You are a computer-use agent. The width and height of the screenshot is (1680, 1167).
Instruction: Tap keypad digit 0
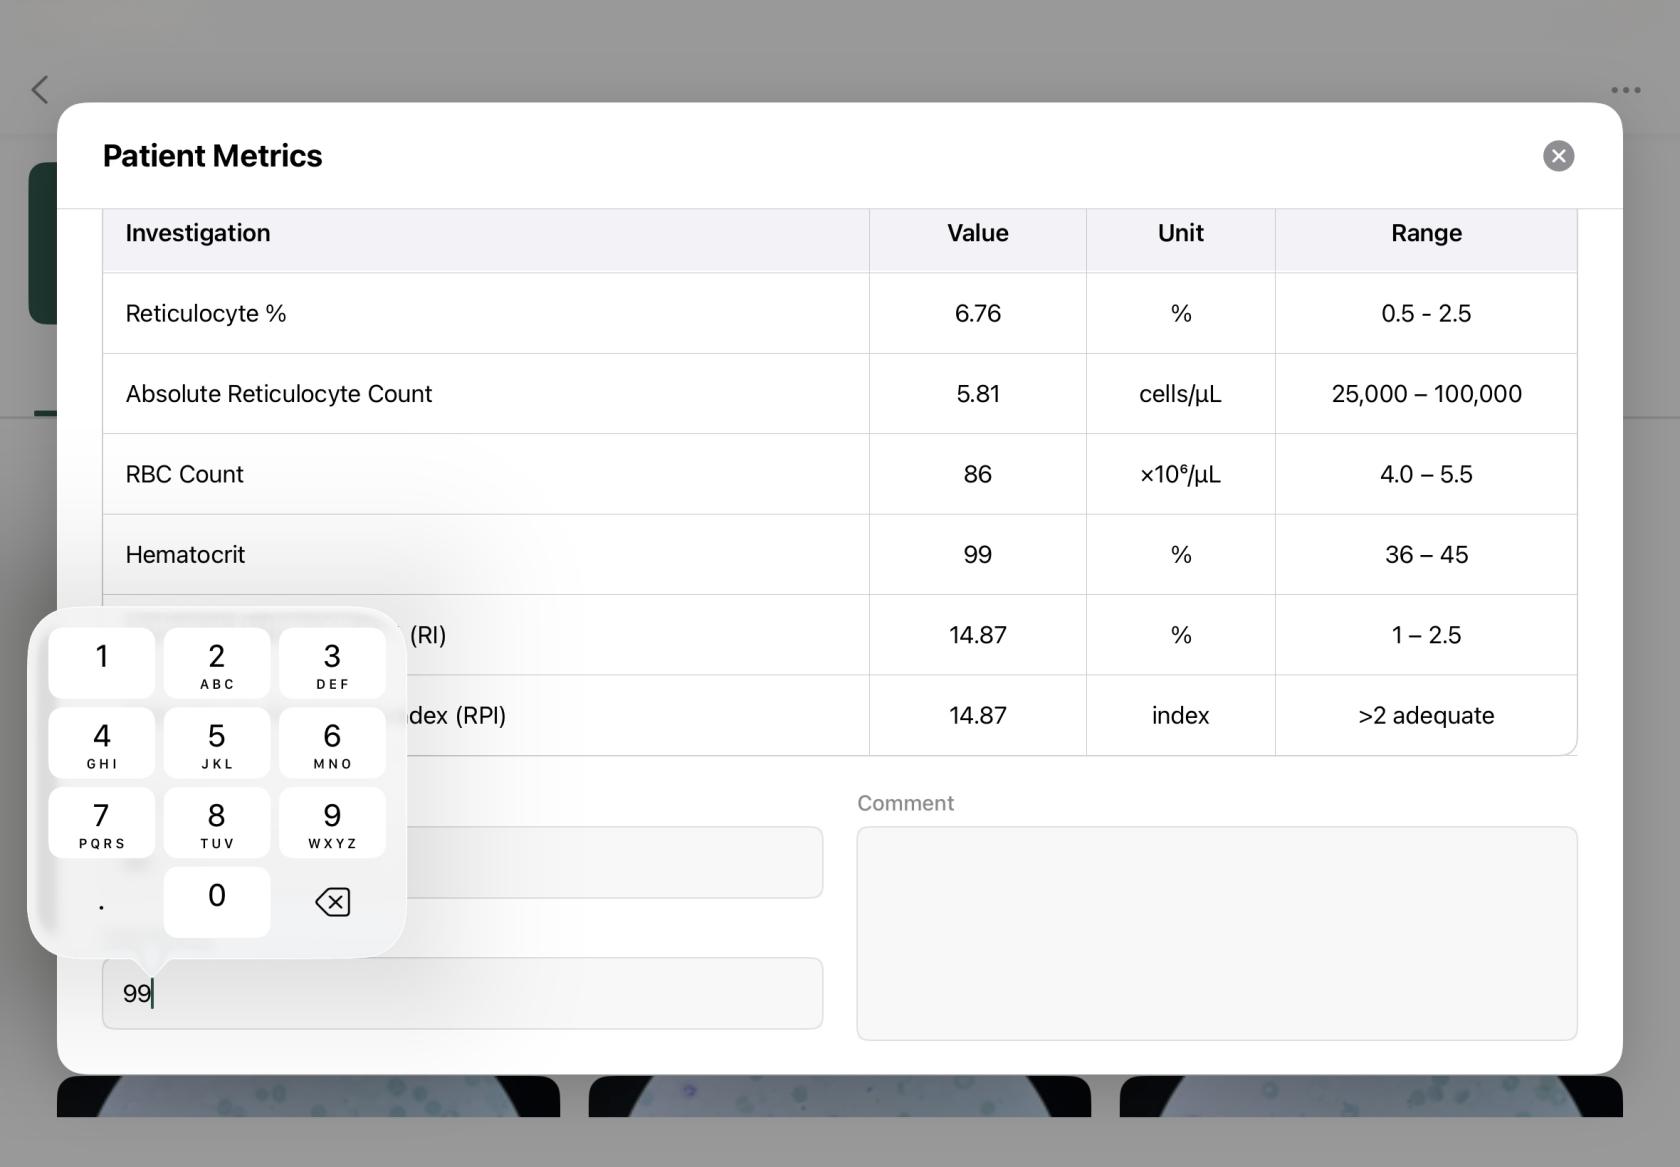coord(217,902)
